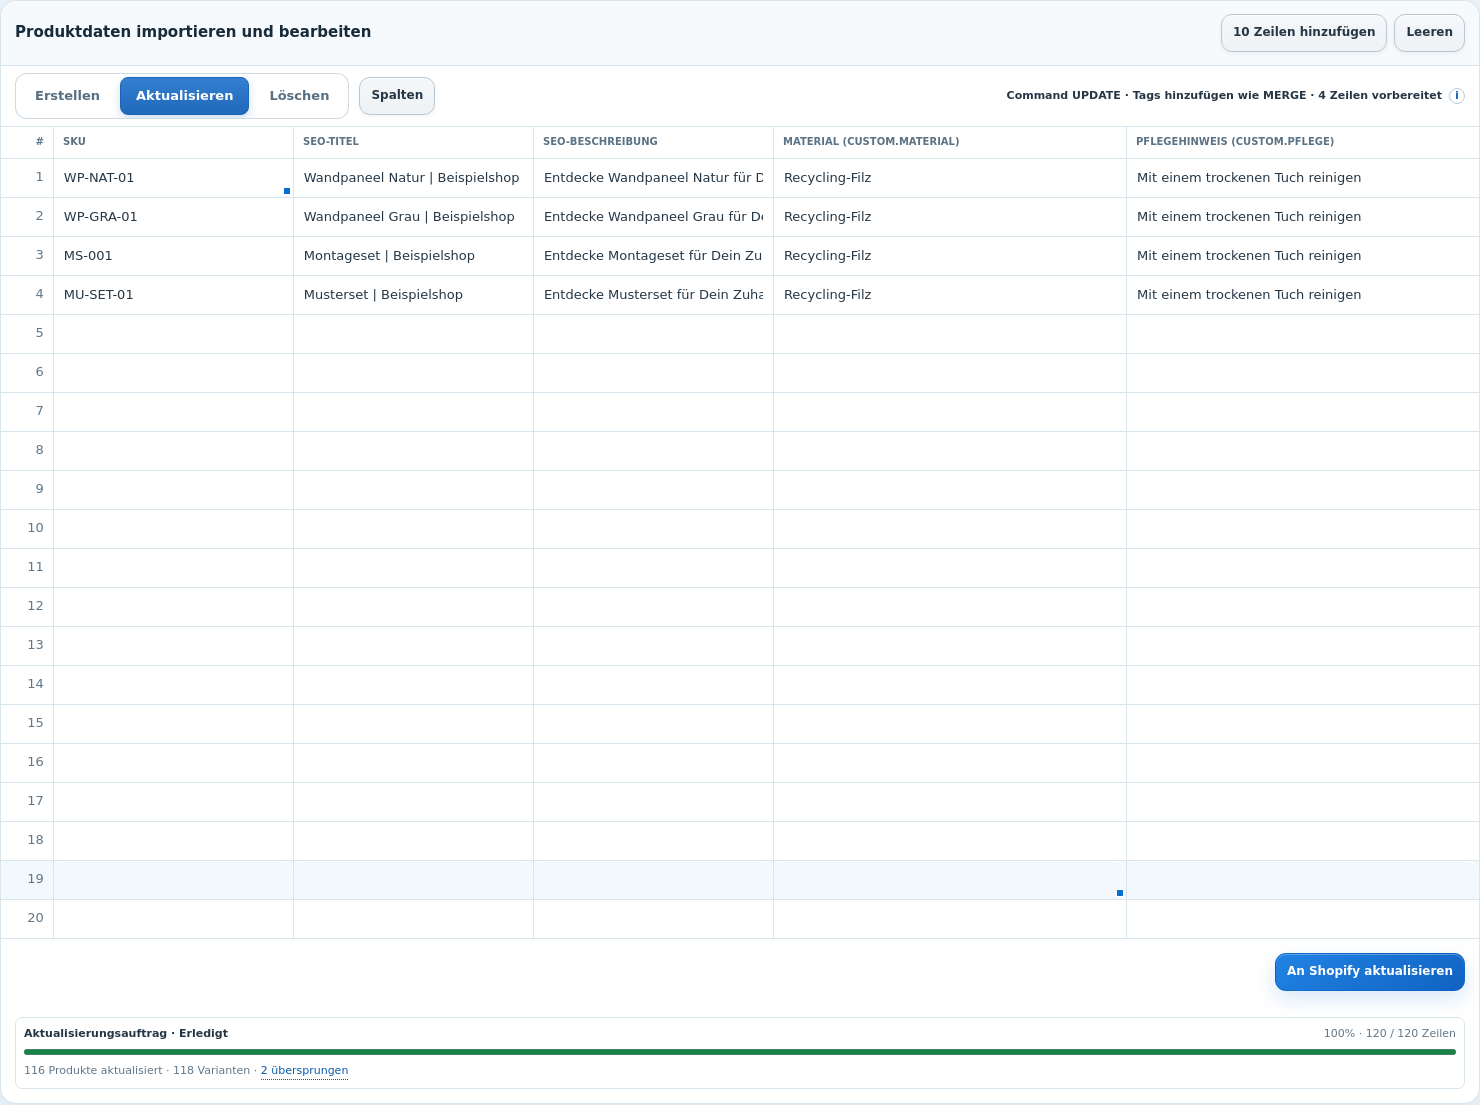The image size is (1480, 1105).
Task: Select the Material cell for WP-GRA-01
Action: click(x=950, y=217)
